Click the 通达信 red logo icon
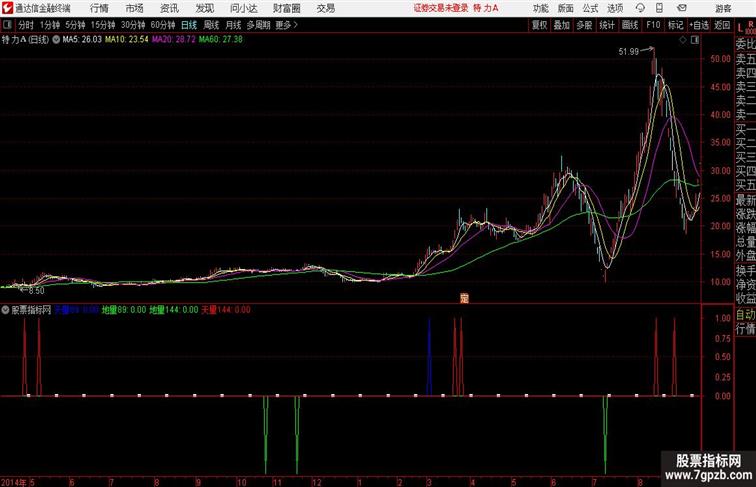 coord(7,8)
